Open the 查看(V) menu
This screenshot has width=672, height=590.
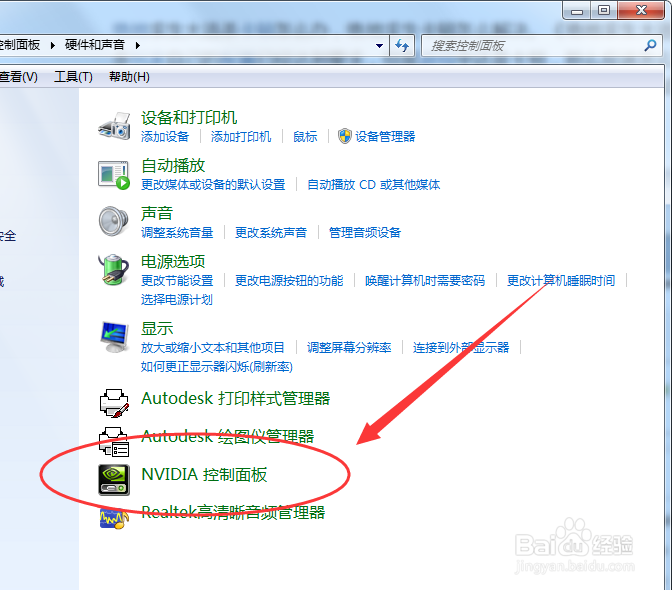[18, 77]
